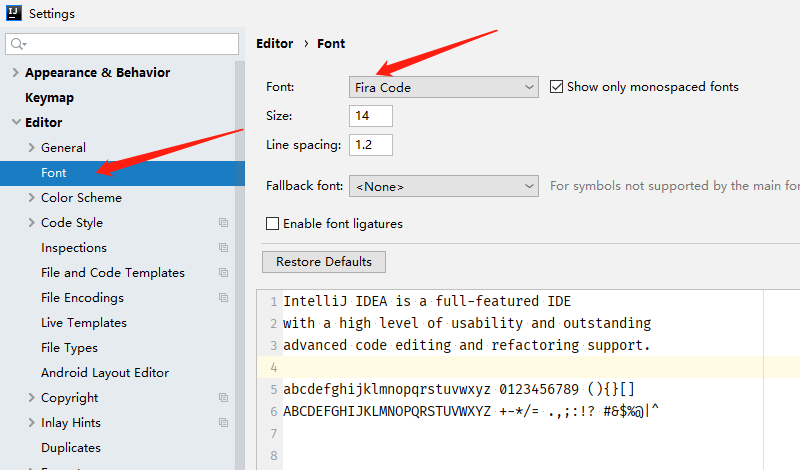
Task: Click the settings tree vertical scrollbar
Action: point(240,265)
